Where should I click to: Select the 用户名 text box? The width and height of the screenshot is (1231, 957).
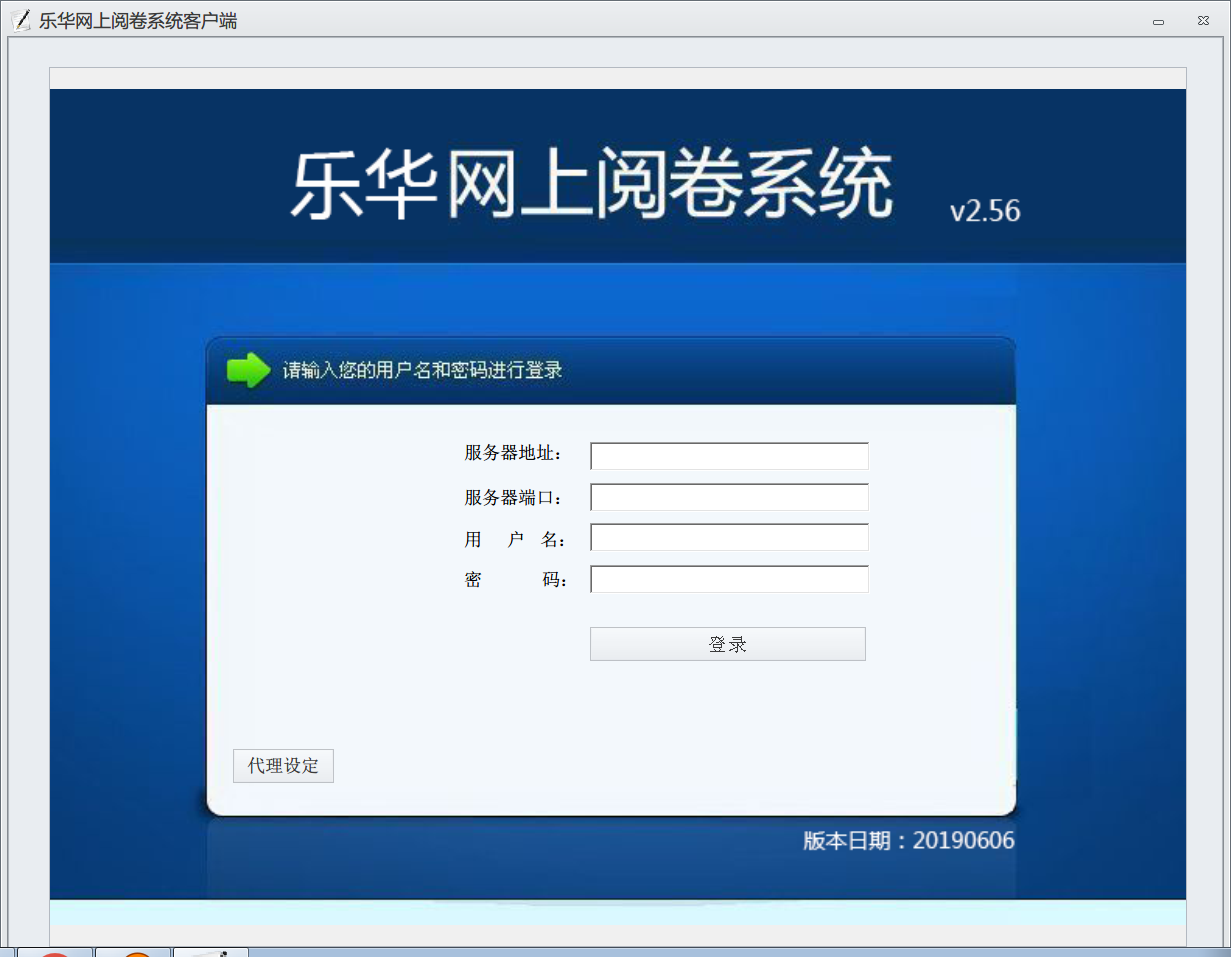click(x=729, y=538)
